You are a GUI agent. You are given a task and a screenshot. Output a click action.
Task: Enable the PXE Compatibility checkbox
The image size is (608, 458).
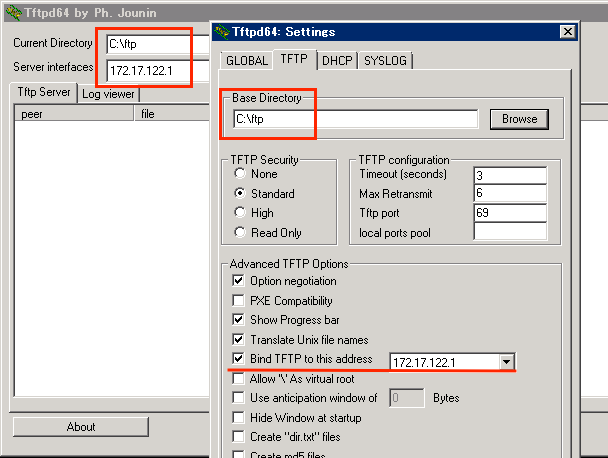[x=238, y=300]
